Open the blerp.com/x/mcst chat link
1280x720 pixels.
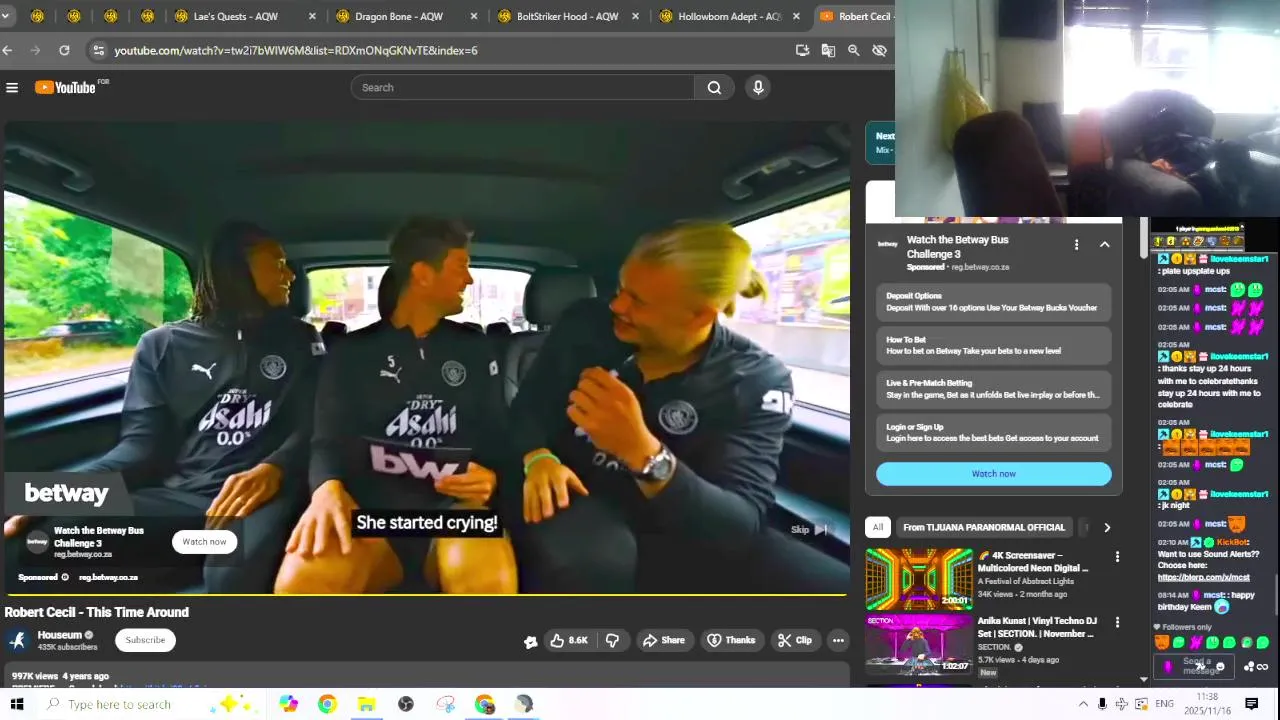tap(1203, 577)
